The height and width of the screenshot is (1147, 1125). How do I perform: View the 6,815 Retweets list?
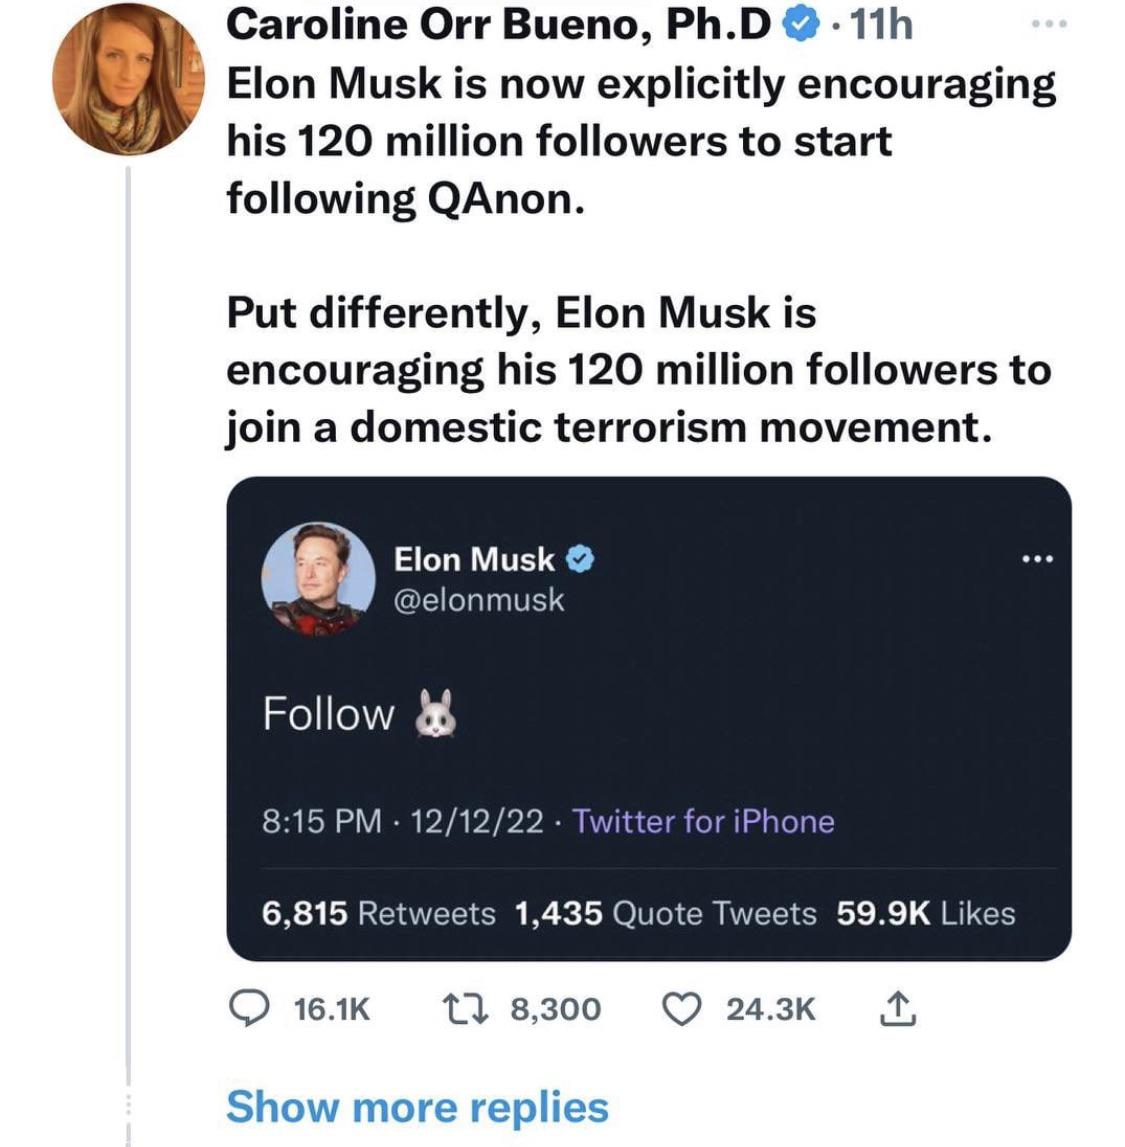pyautogui.click(x=379, y=913)
